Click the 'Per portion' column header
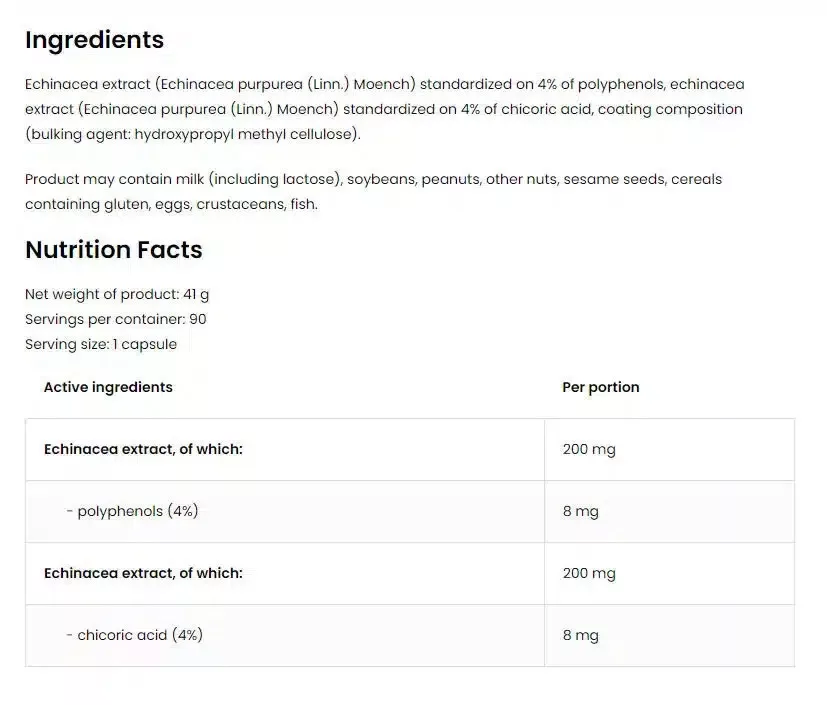Image resolution: width=827 pixels, height=705 pixels. [x=601, y=387]
